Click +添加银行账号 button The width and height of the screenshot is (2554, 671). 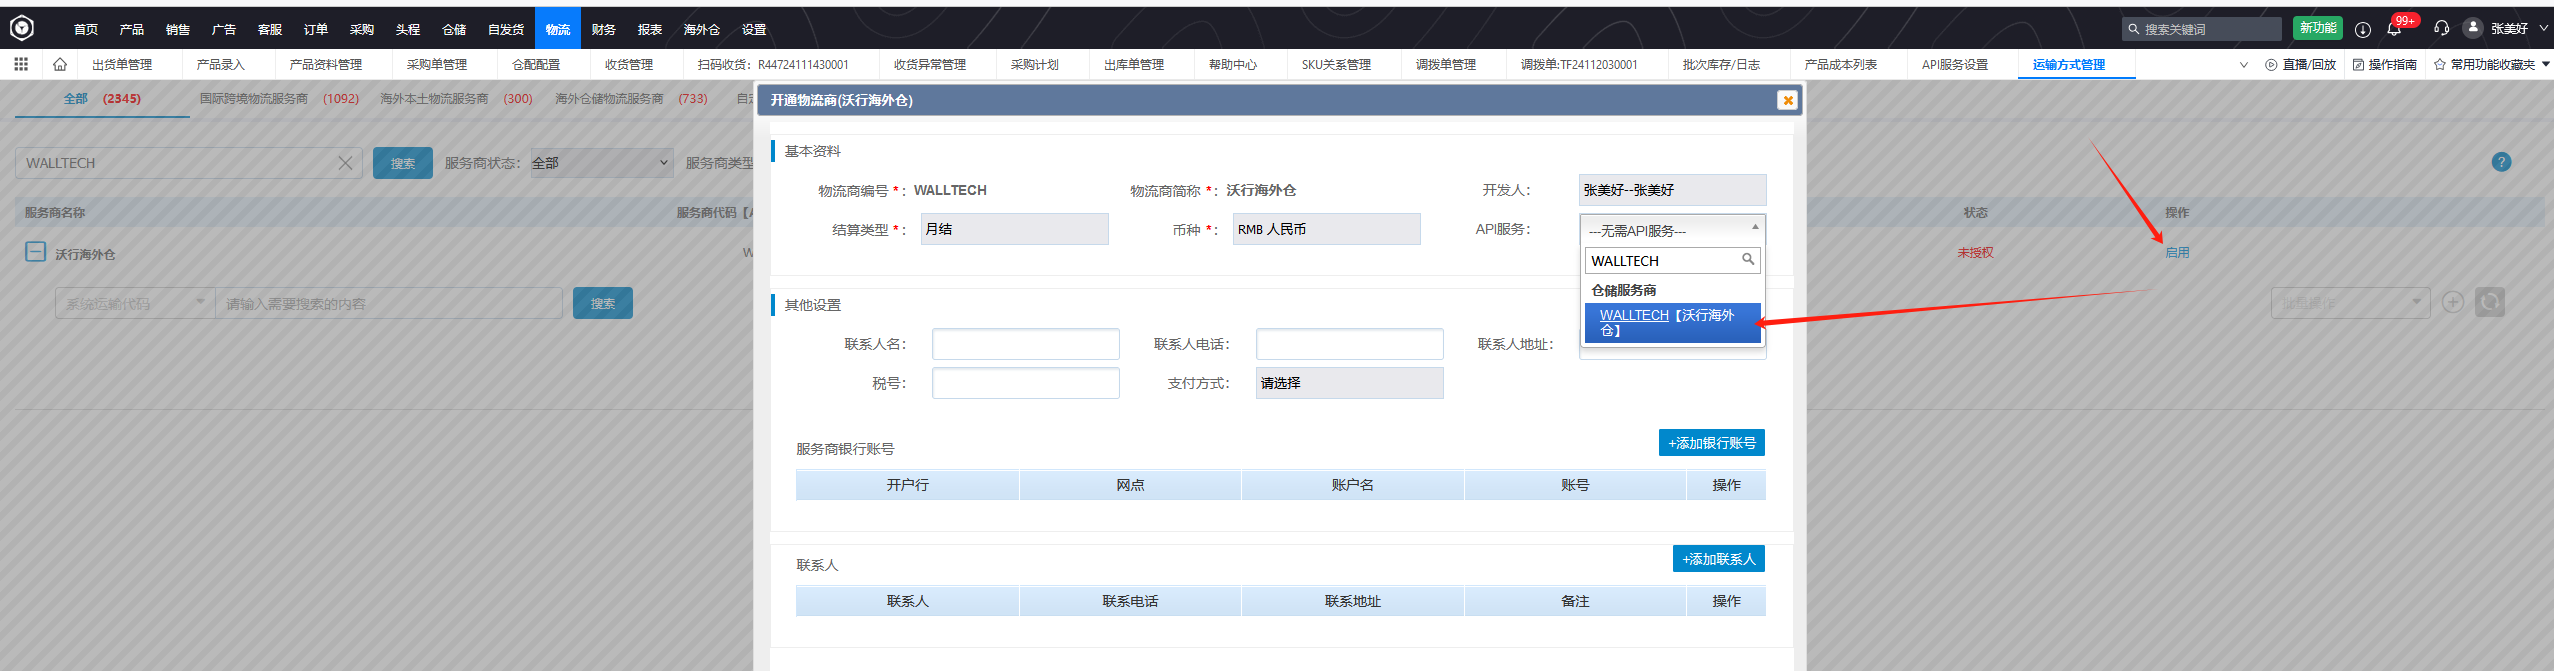(1712, 443)
